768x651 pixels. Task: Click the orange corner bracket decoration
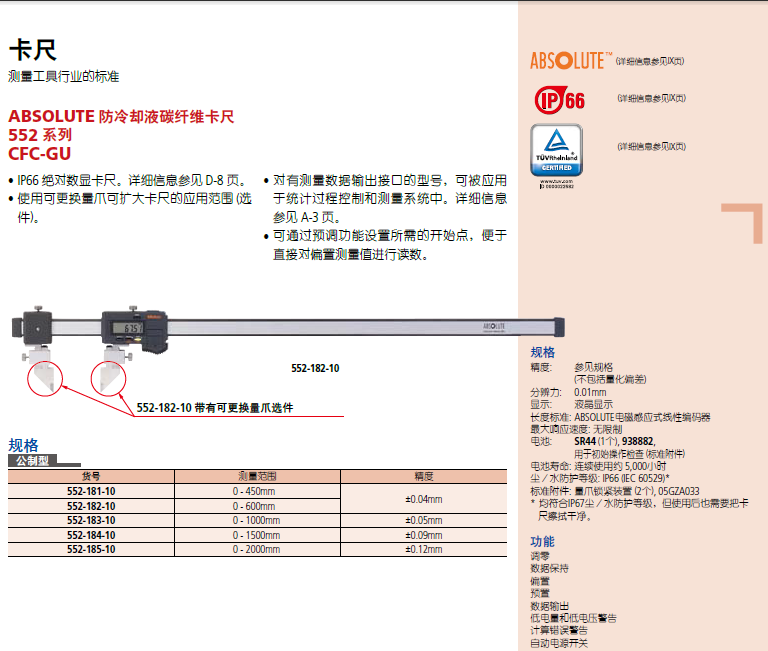(745, 222)
